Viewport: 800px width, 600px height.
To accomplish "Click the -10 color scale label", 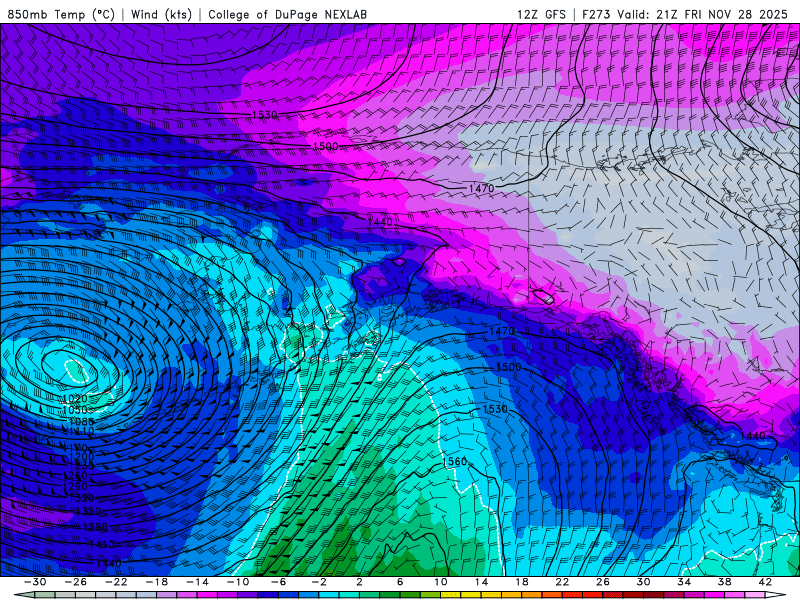I will (x=238, y=582).
